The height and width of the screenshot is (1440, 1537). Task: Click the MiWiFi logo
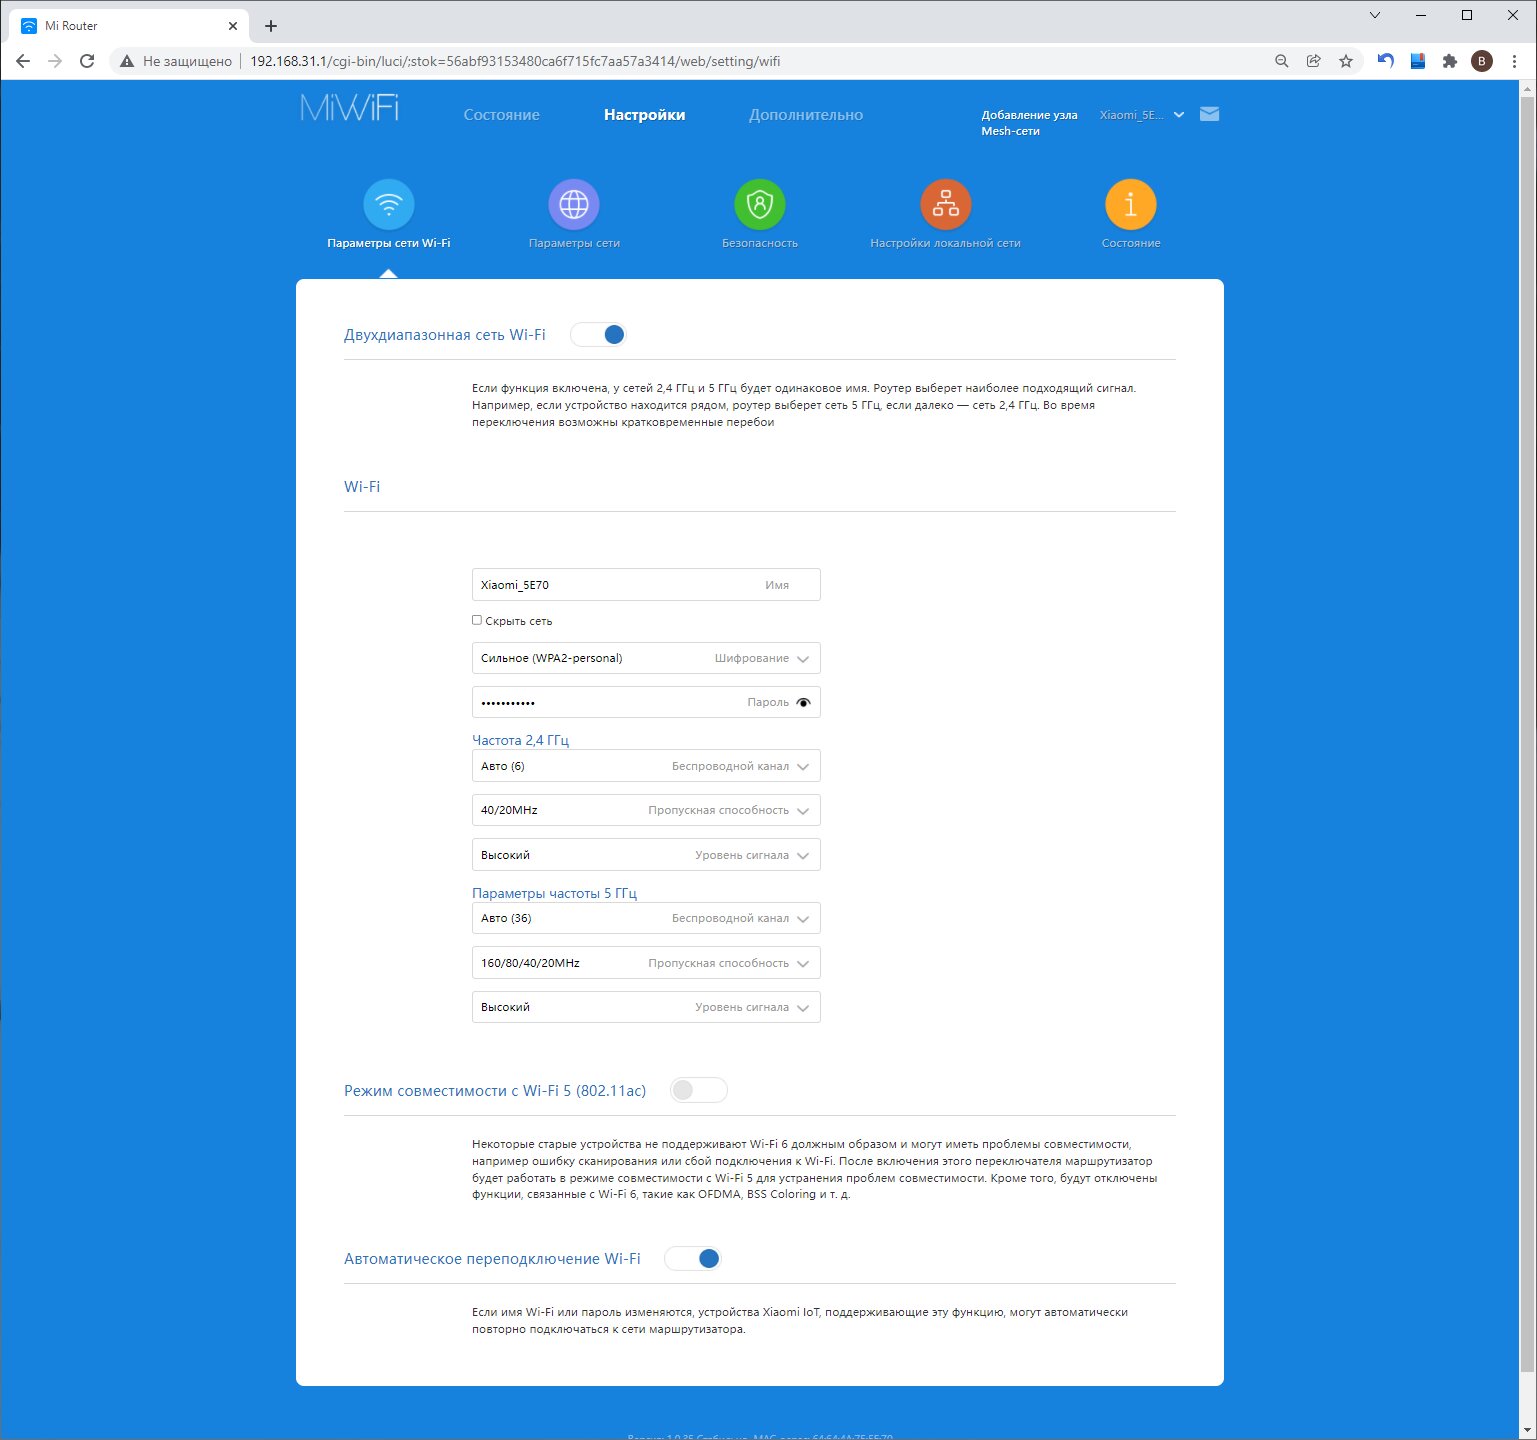point(350,108)
